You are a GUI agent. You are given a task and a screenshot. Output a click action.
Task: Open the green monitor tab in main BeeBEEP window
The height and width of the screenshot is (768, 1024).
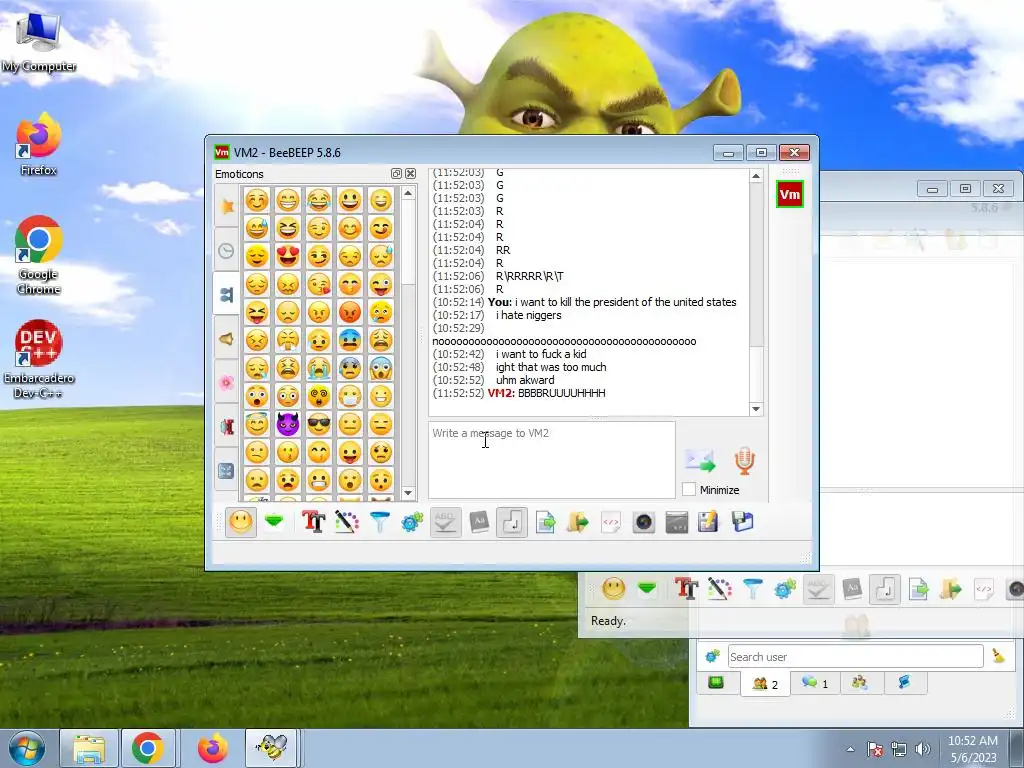716,683
